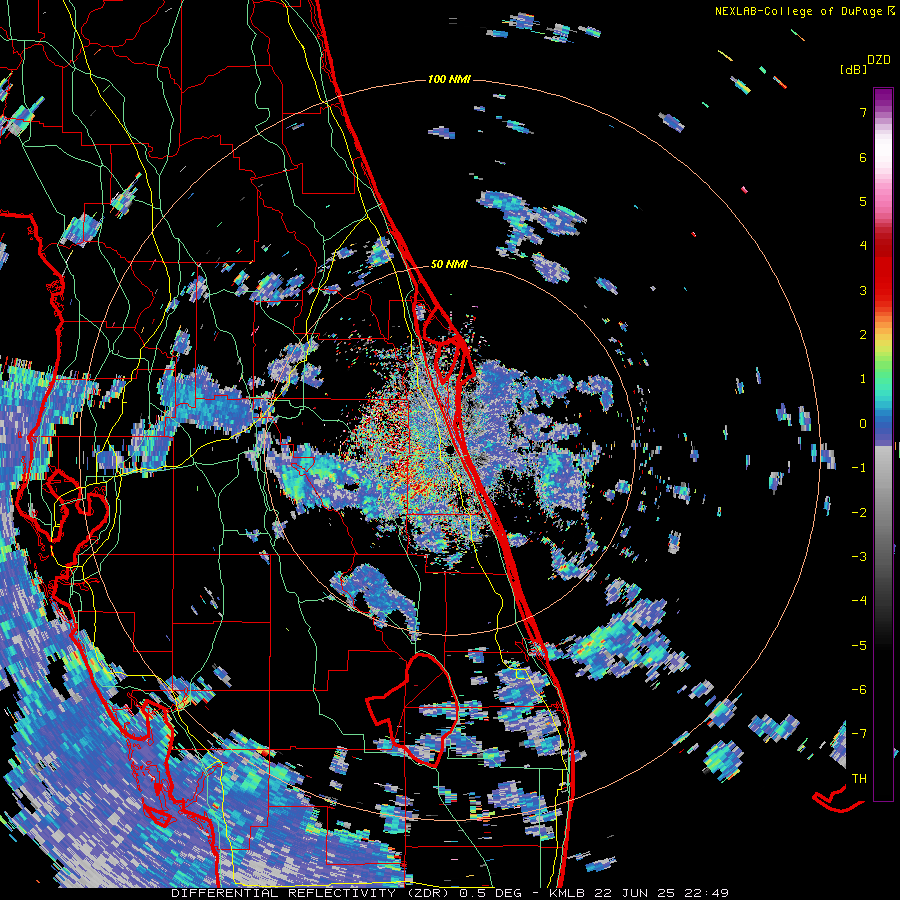This screenshot has height=900, width=900.
Task: Click the 'TH' threshold label on scale
Action: pyautogui.click(x=859, y=778)
